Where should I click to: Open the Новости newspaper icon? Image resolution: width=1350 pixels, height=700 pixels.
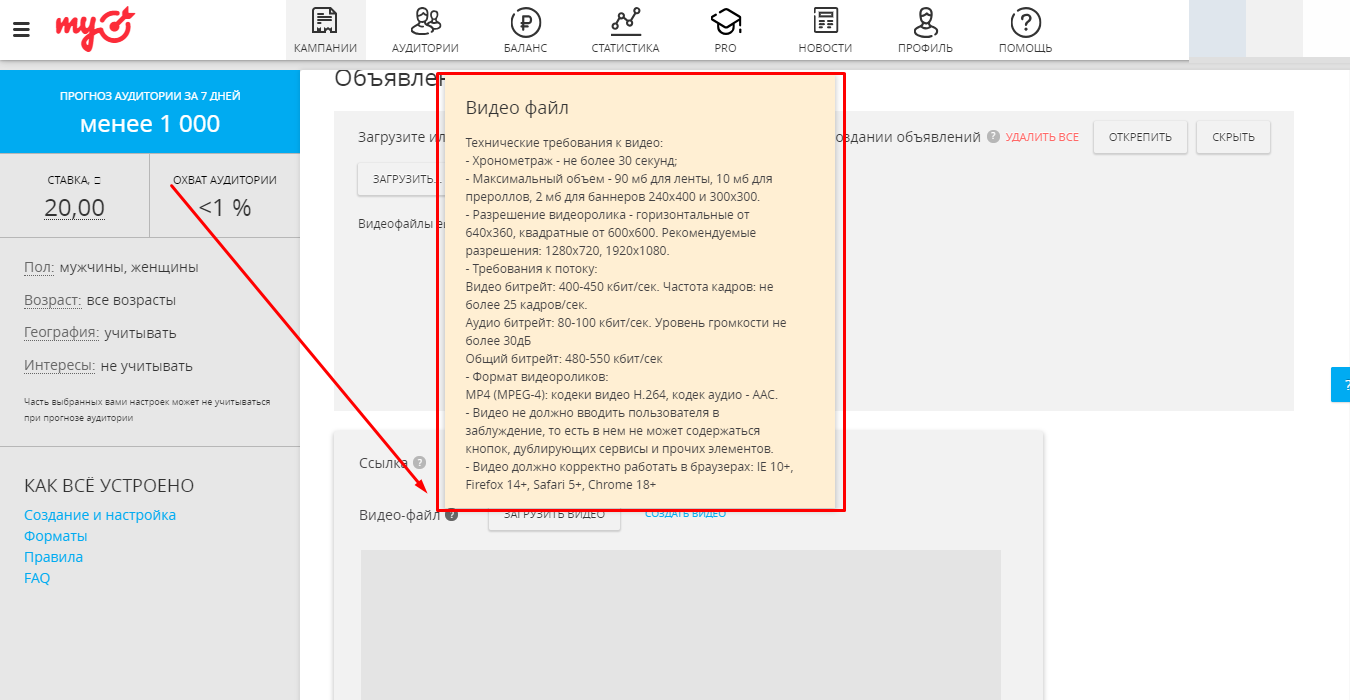pyautogui.click(x=825, y=21)
